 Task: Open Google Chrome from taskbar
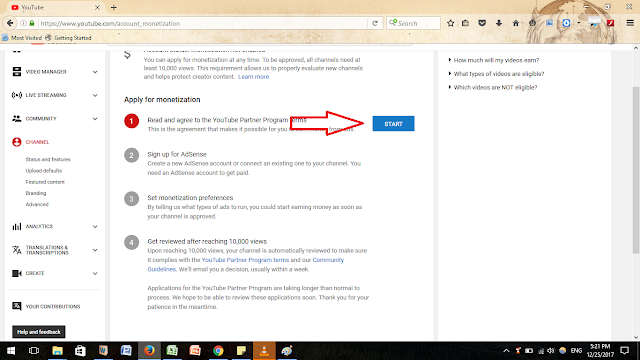(218, 351)
